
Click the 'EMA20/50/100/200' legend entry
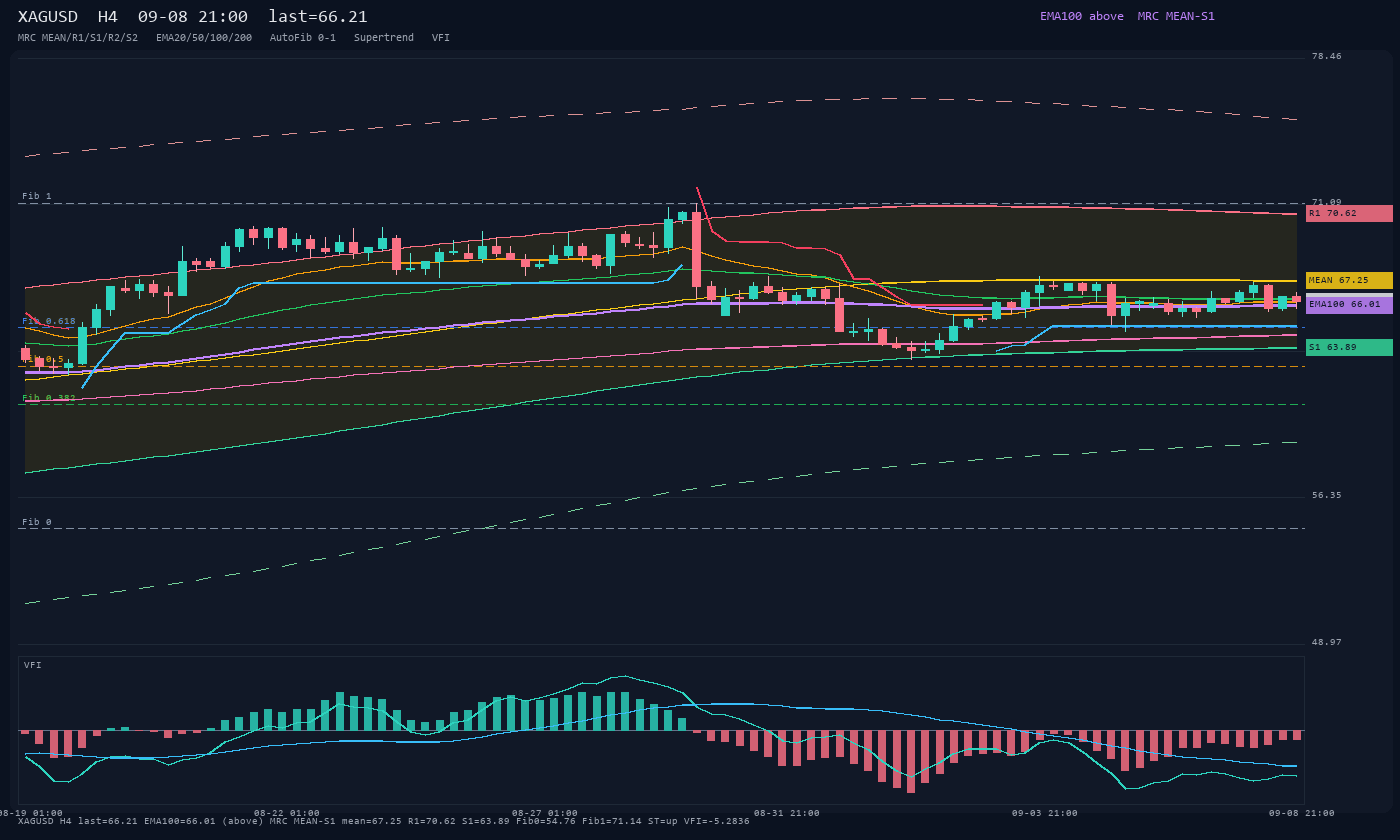[x=204, y=38]
